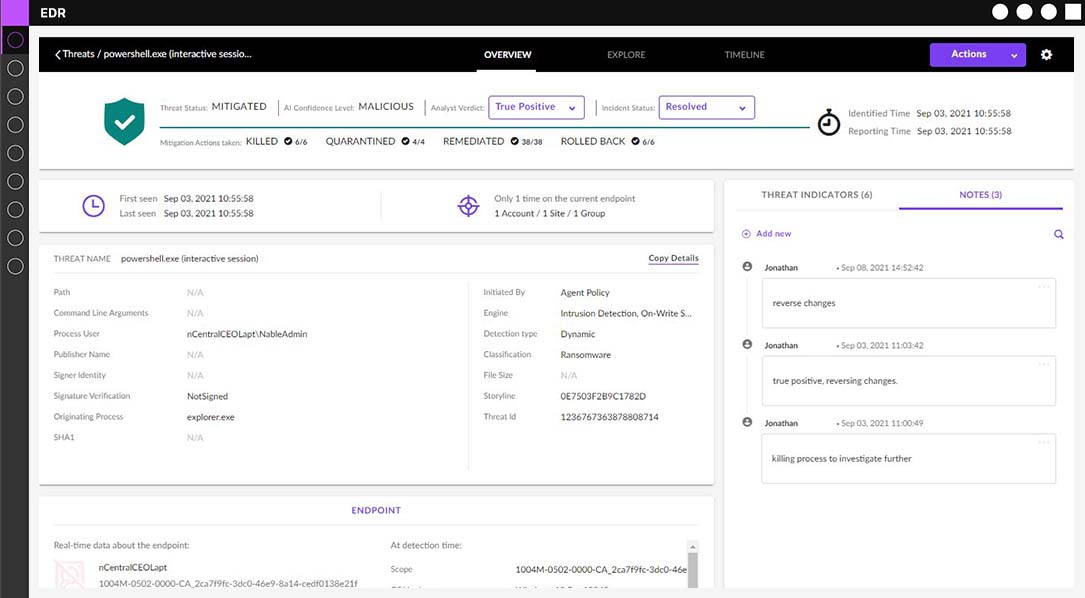Click the Threat Id value 1236767363878808714
Screen dimensions: 1085x598
610,417
